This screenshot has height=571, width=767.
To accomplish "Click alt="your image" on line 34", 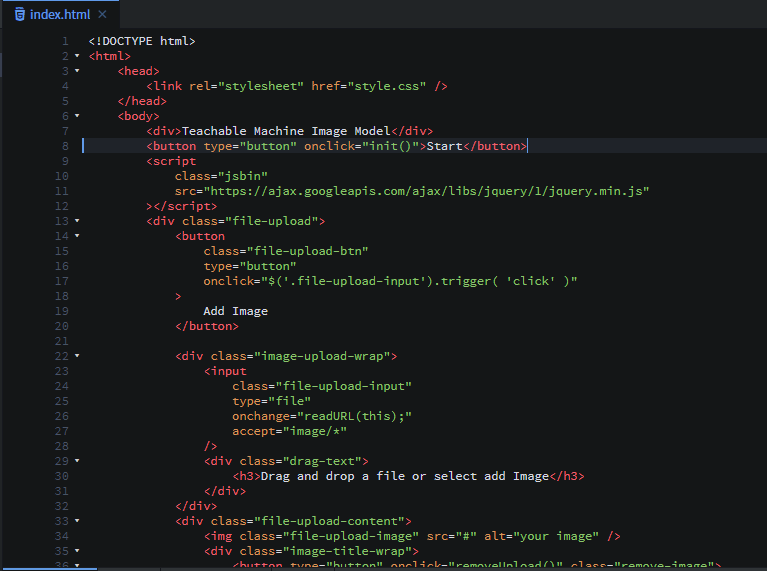I will tap(541, 536).
